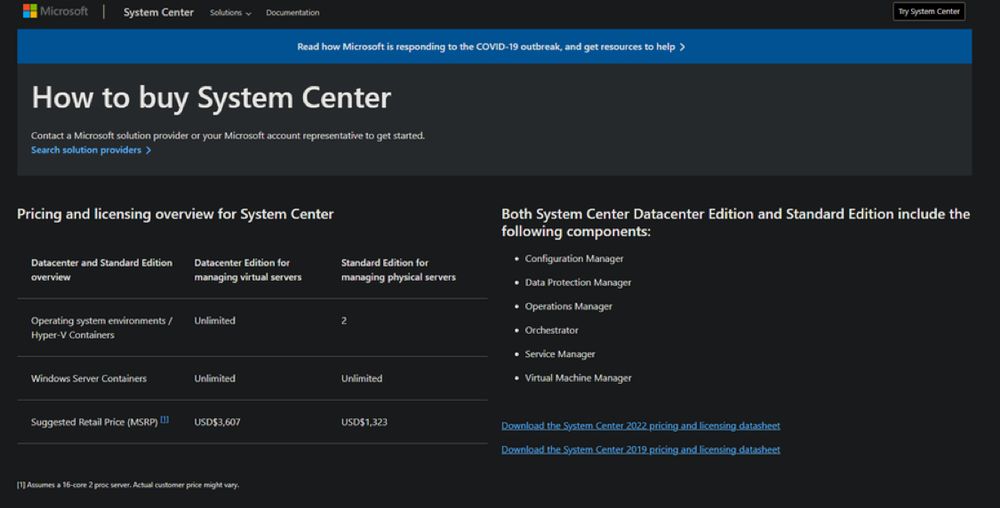
Task: Select the 'How to buy System Center' heading
Action: coord(211,98)
